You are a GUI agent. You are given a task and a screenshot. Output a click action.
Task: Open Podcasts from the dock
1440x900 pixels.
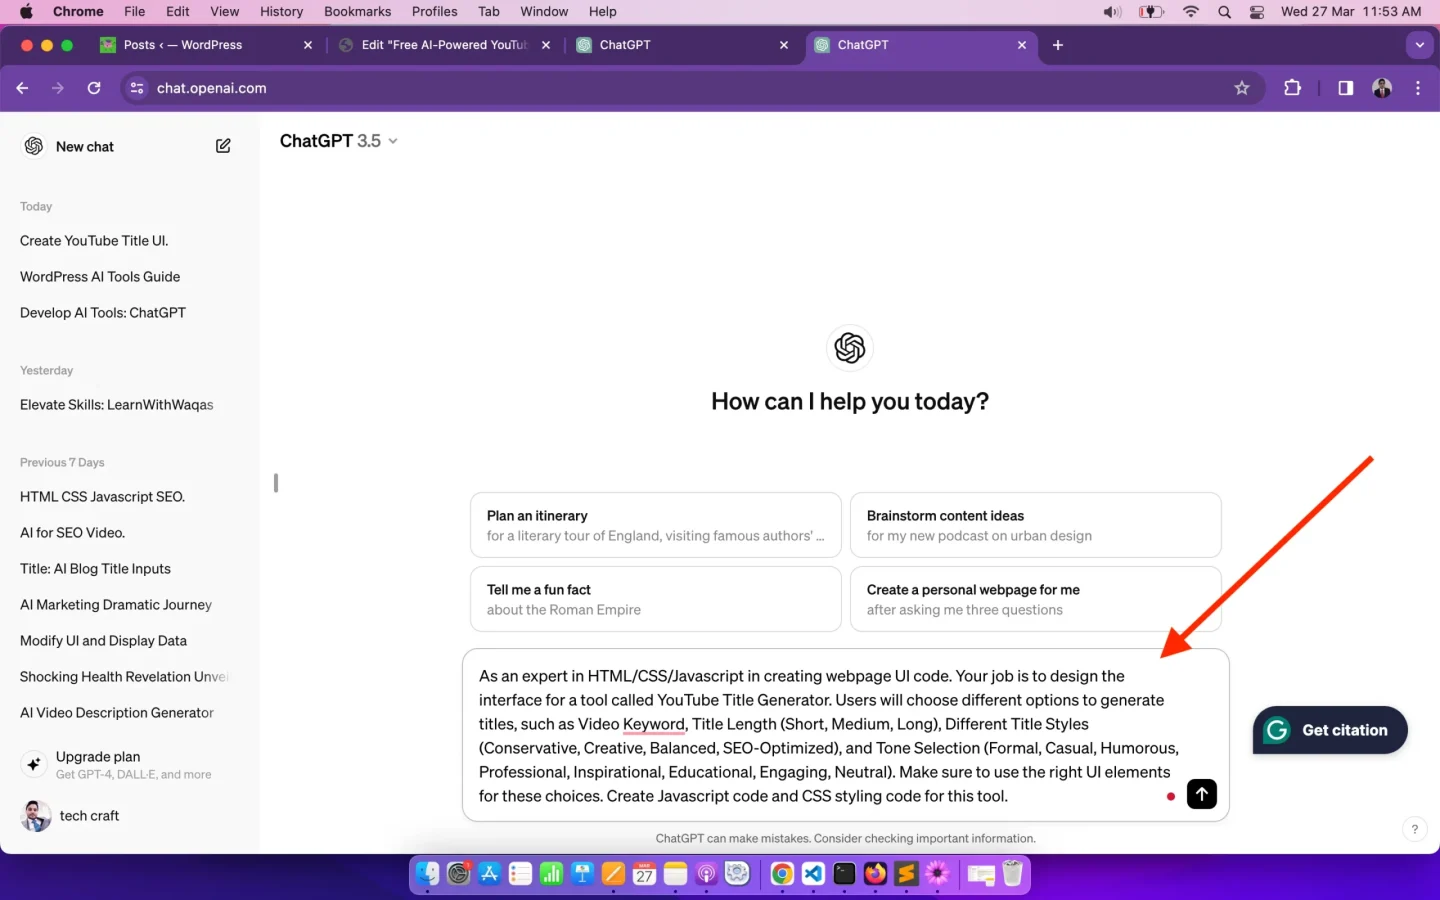[x=706, y=874]
